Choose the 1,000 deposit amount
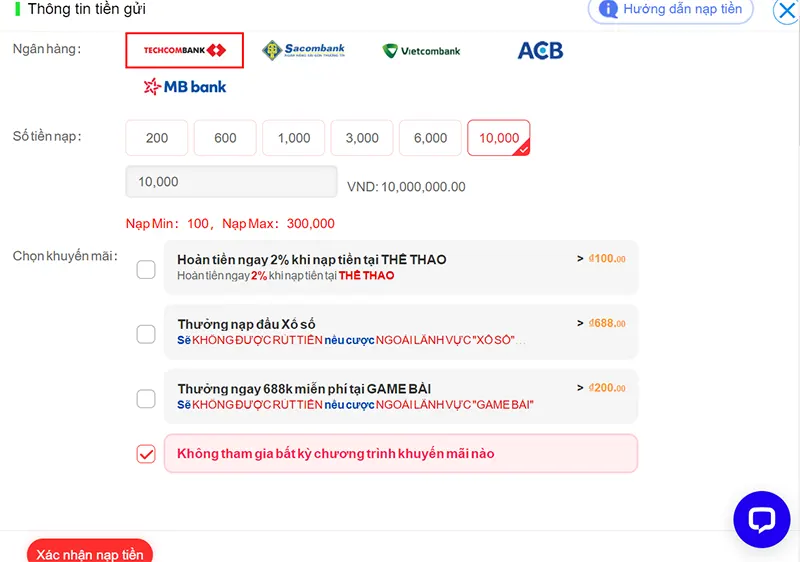The image size is (800, 562). click(293, 138)
